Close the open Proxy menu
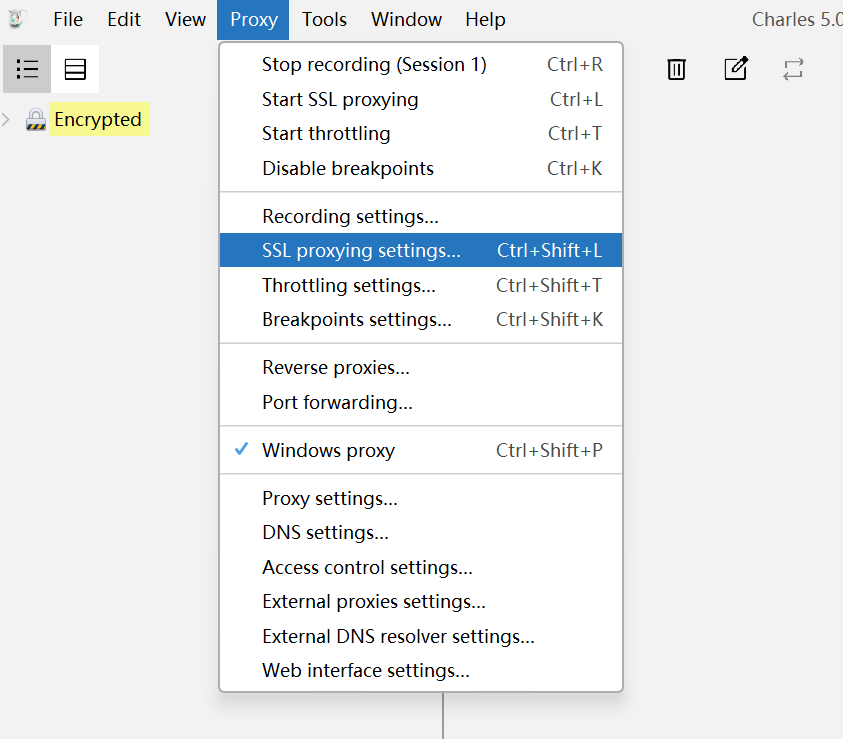This screenshot has width=843, height=739. [x=253, y=20]
